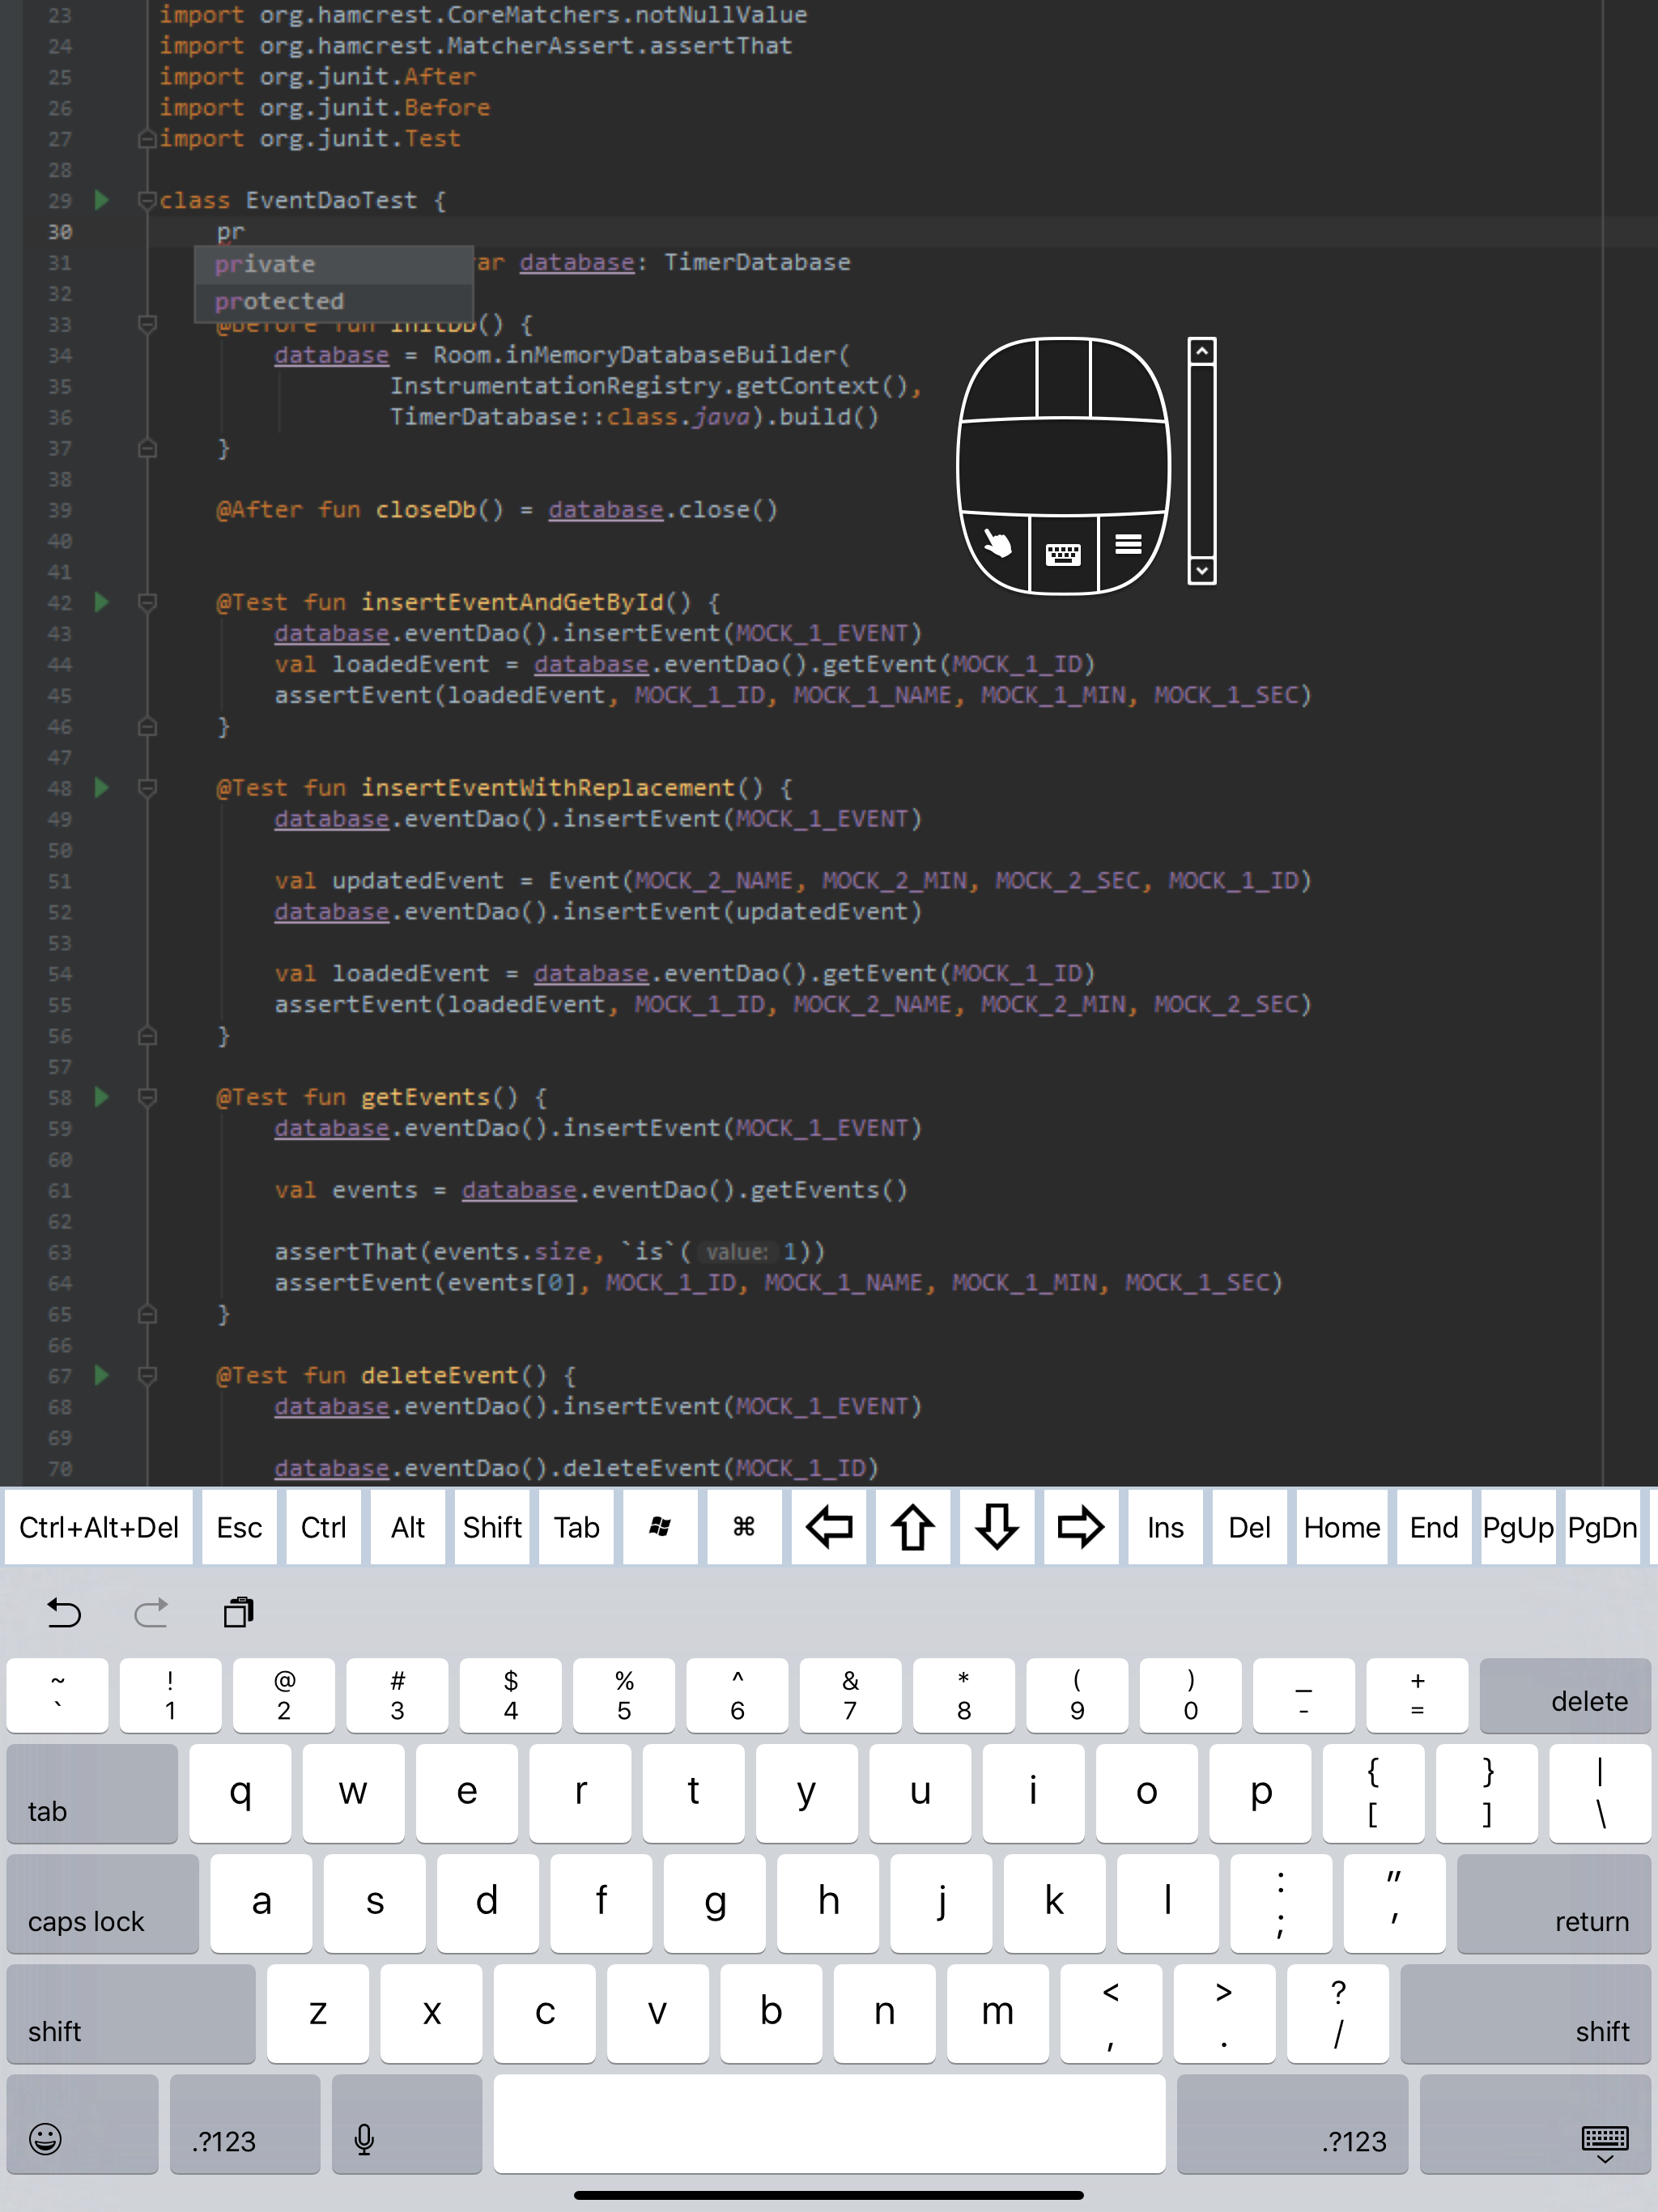The width and height of the screenshot is (1658, 2212).
Task: Toggle the Shift modifier in top toolbar
Action: point(492,1527)
